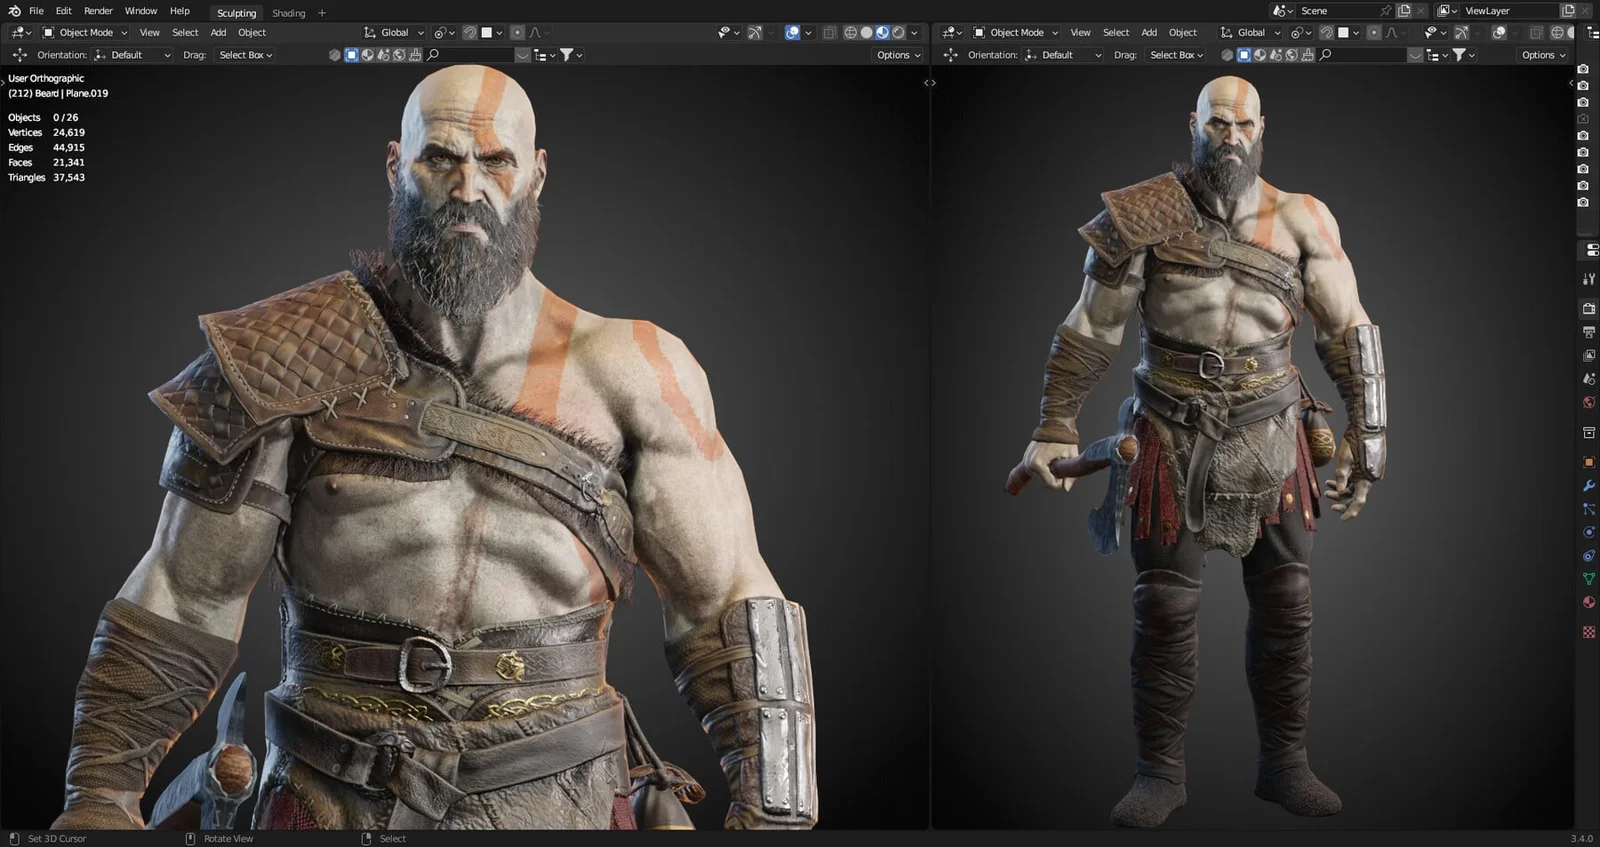
Task: Toggle viewport overlays in left viewport
Action: pos(792,33)
